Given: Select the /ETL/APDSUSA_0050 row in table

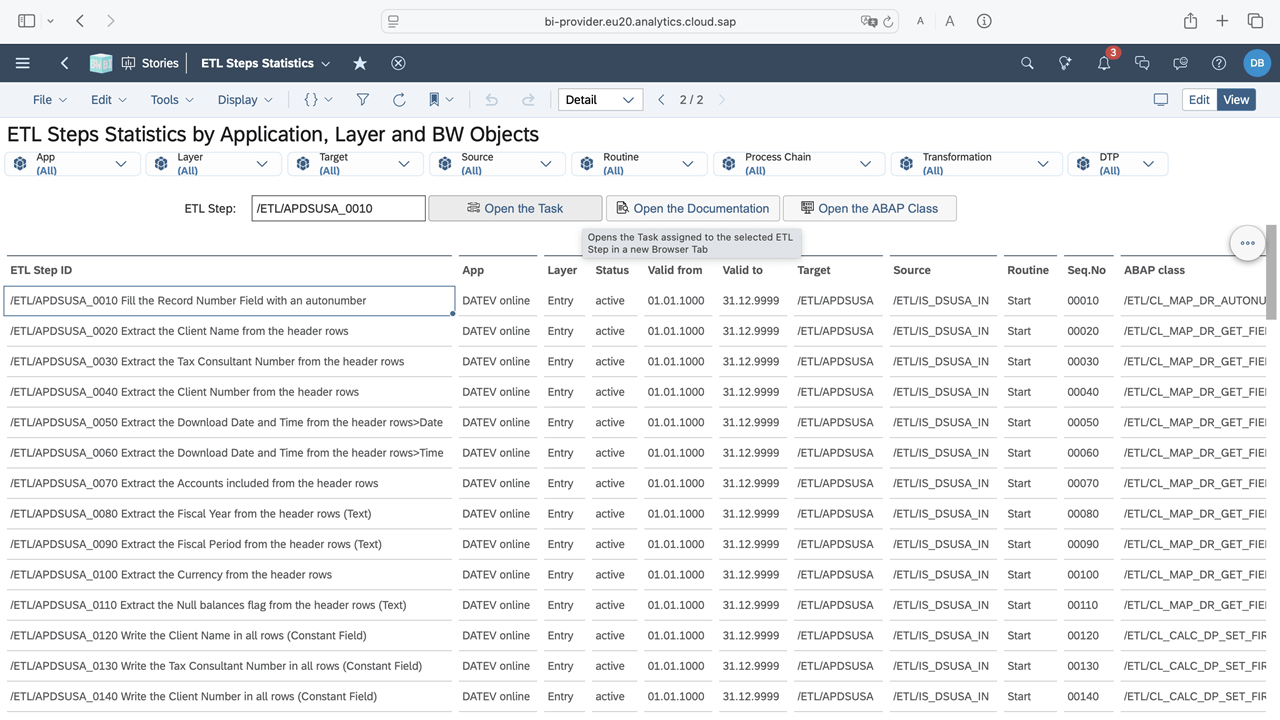Looking at the screenshot, I should pyautogui.click(x=226, y=422).
